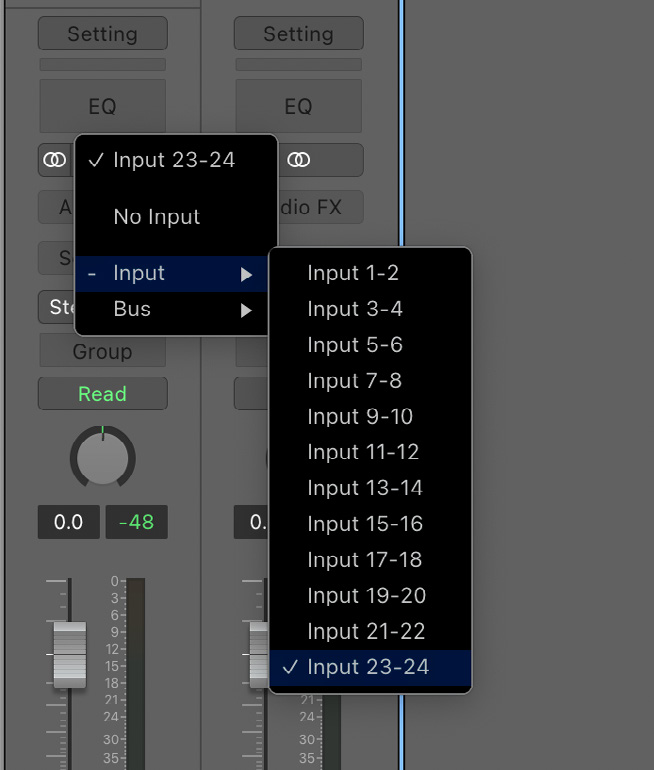Open the EQ display on the first channel strip
Image resolution: width=654 pixels, height=770 pixels.
tap(103, 106)
